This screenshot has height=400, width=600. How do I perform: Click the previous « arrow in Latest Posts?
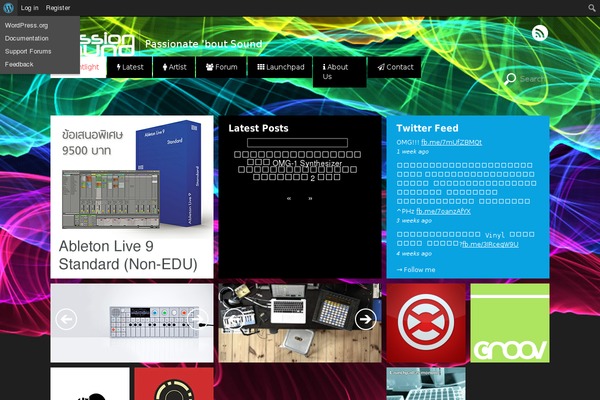click(x=289, y=198)
